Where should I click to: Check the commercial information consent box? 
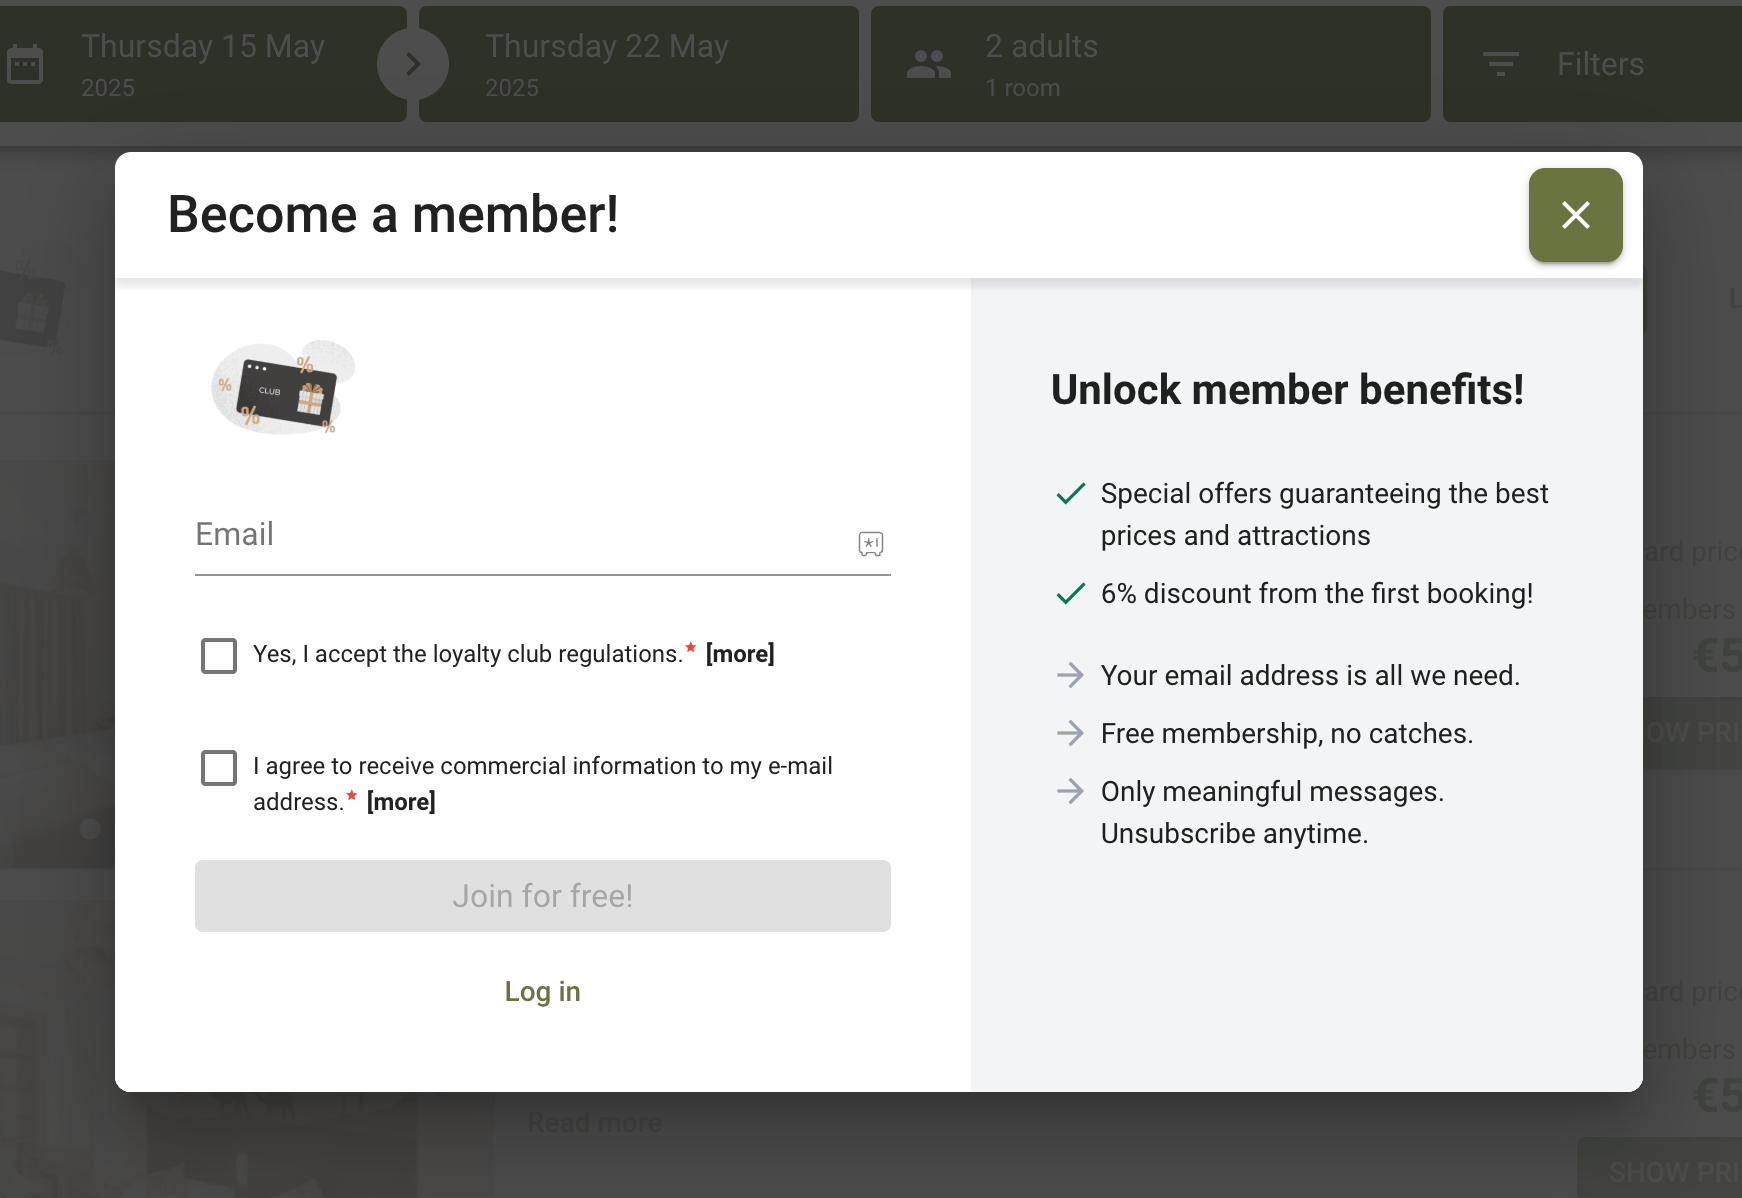click(x=219, y=768)
